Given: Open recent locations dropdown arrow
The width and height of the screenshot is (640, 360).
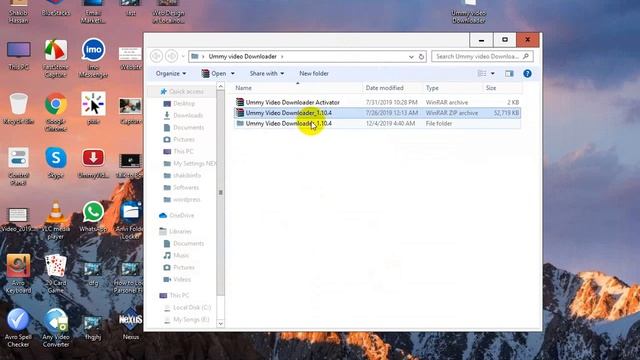Looking at the screenshot, I should [183, 56].
